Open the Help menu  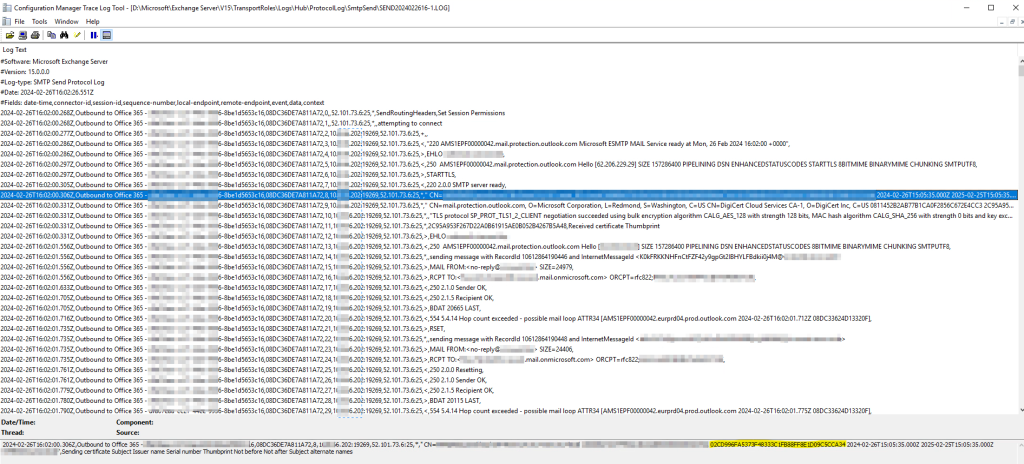click(92, 21)
